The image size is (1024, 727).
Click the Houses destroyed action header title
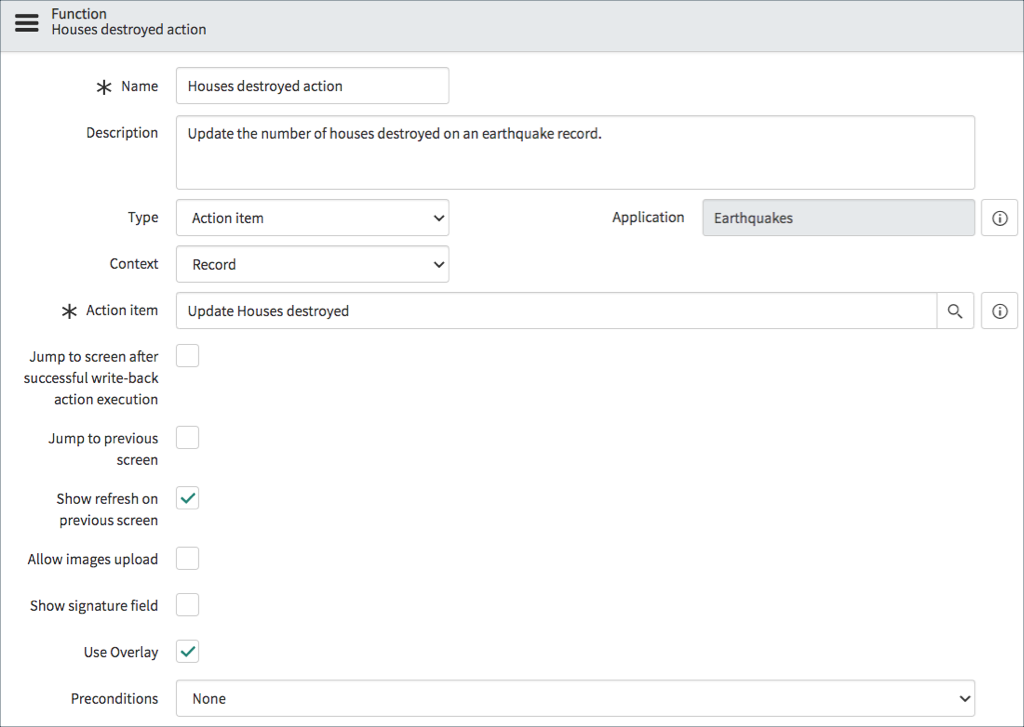(x=128, y=30)
